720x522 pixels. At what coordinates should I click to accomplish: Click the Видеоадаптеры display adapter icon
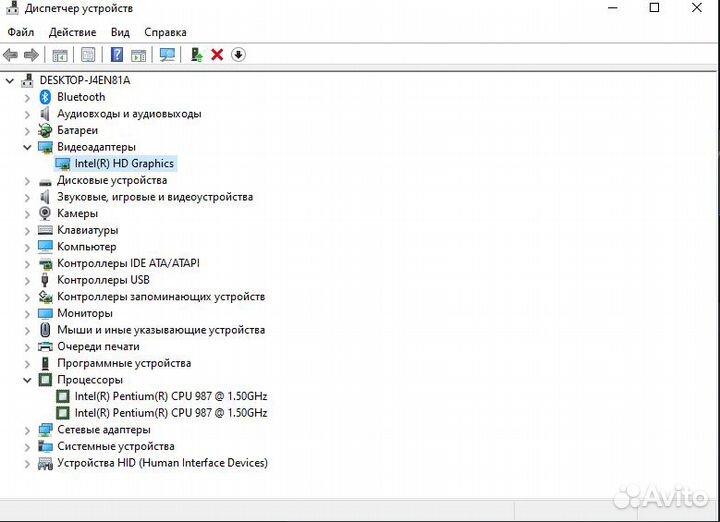coord(45,147)
